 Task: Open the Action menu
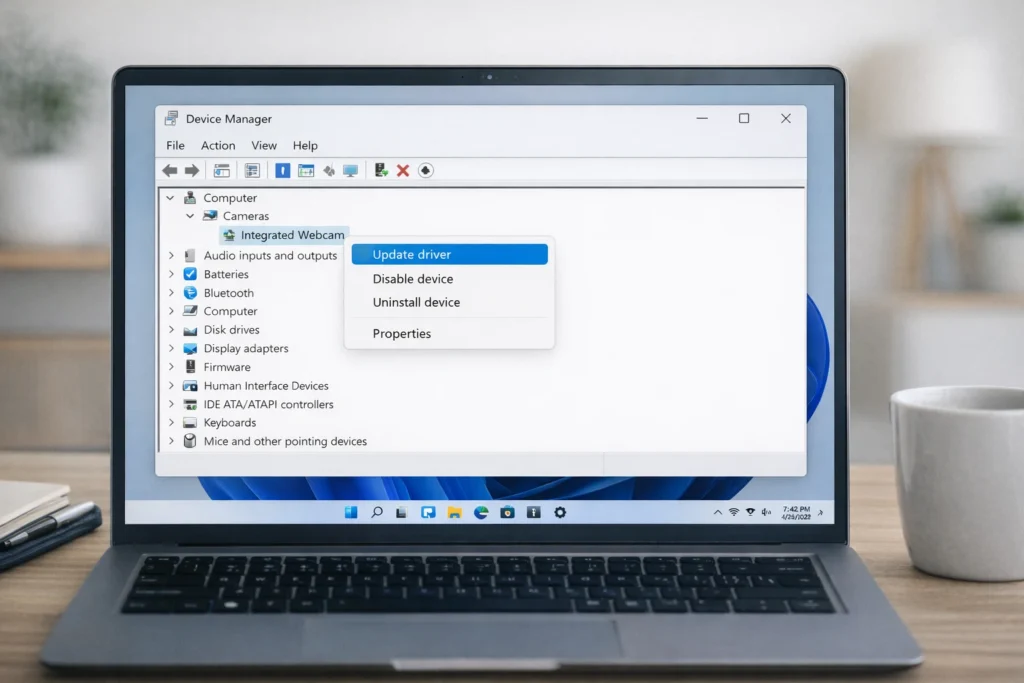tap(218, 145)
